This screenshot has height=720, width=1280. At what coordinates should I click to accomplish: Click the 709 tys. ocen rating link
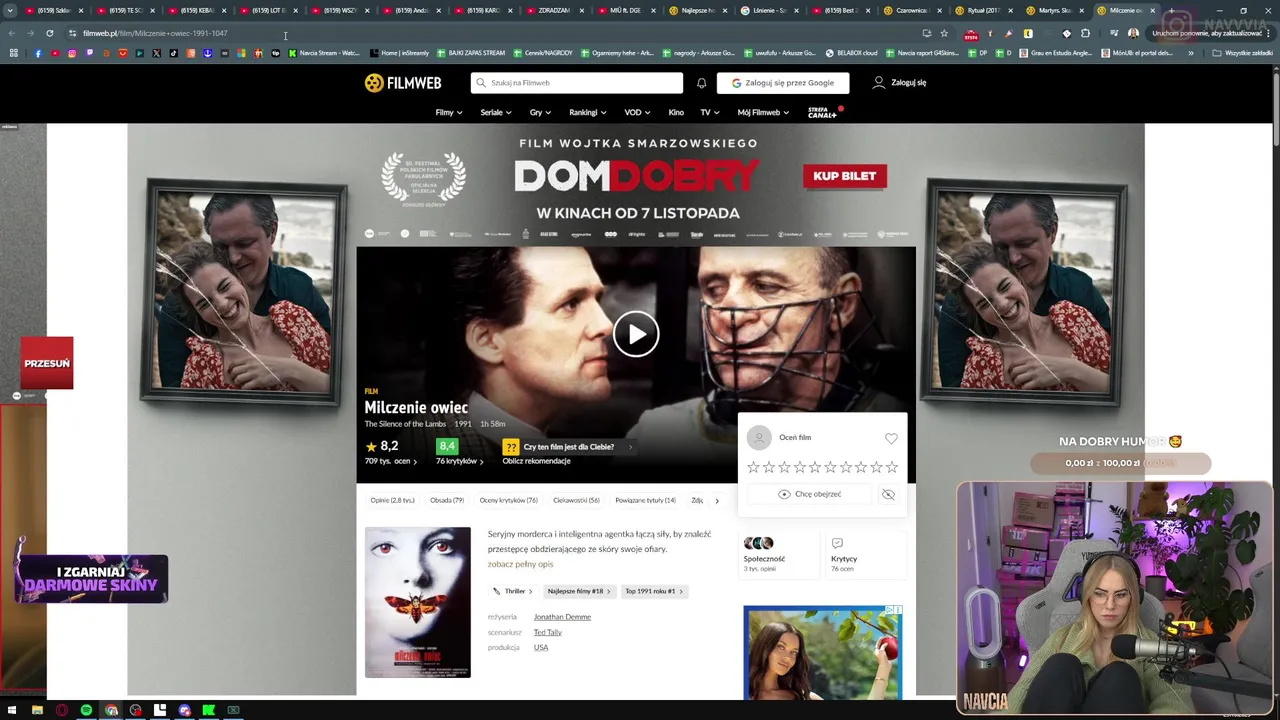391,461
